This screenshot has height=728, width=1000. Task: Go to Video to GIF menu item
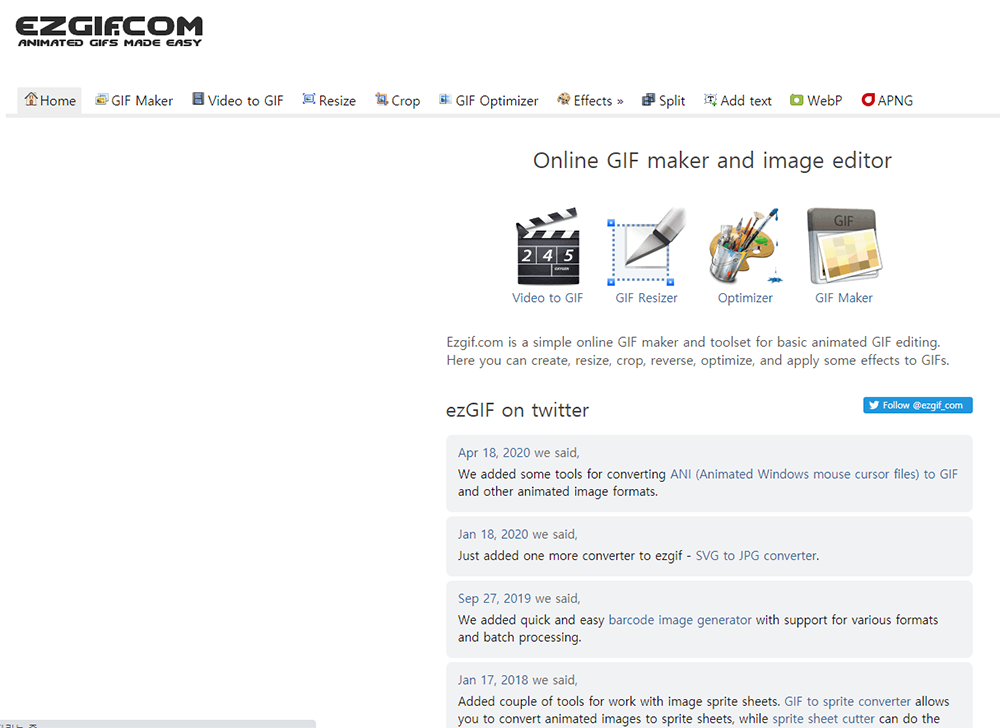[238, 101]
